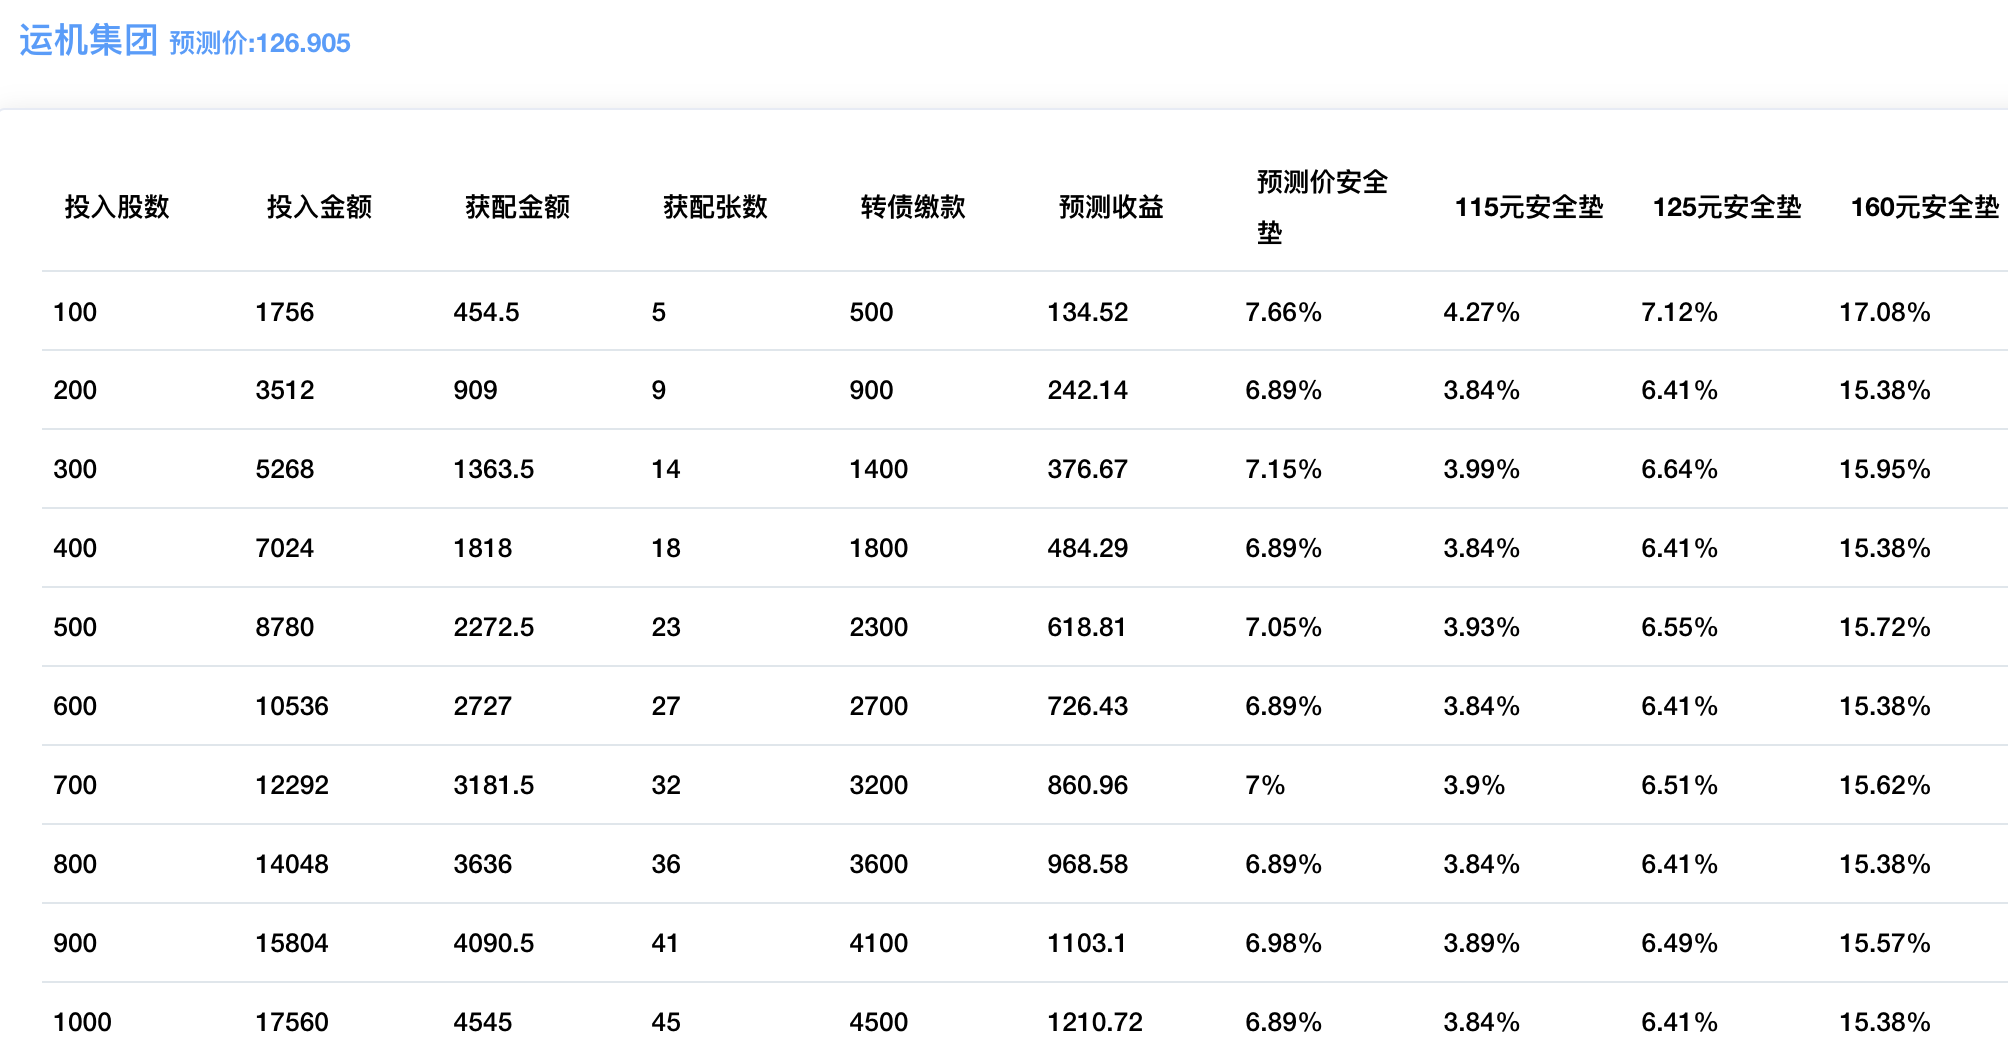Click the 115元安全垫 column header
This screenshot has height=1058, width=2008.
point(1528,207)
